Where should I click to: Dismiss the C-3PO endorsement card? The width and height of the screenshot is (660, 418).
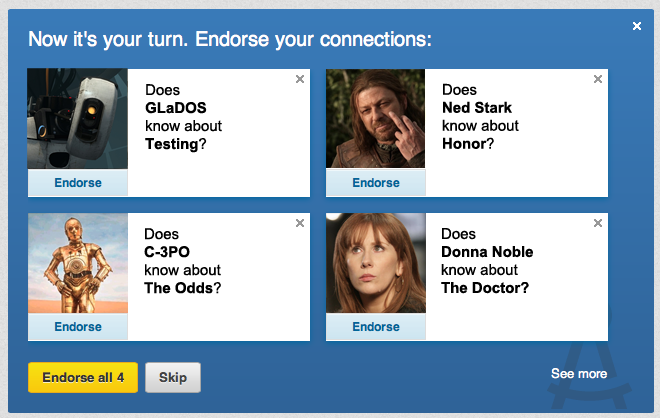[x=300, y=223]
